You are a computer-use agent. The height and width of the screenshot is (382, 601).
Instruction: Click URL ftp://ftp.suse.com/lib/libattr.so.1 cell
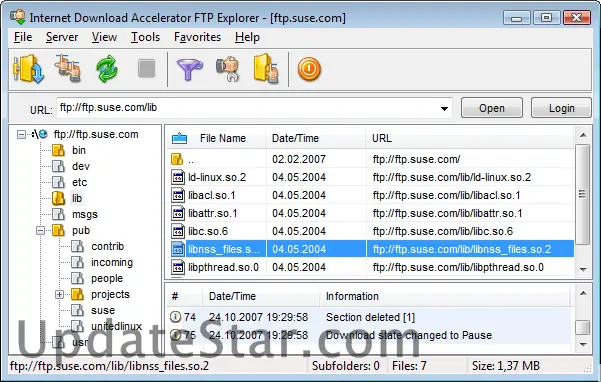click(447, 213)
